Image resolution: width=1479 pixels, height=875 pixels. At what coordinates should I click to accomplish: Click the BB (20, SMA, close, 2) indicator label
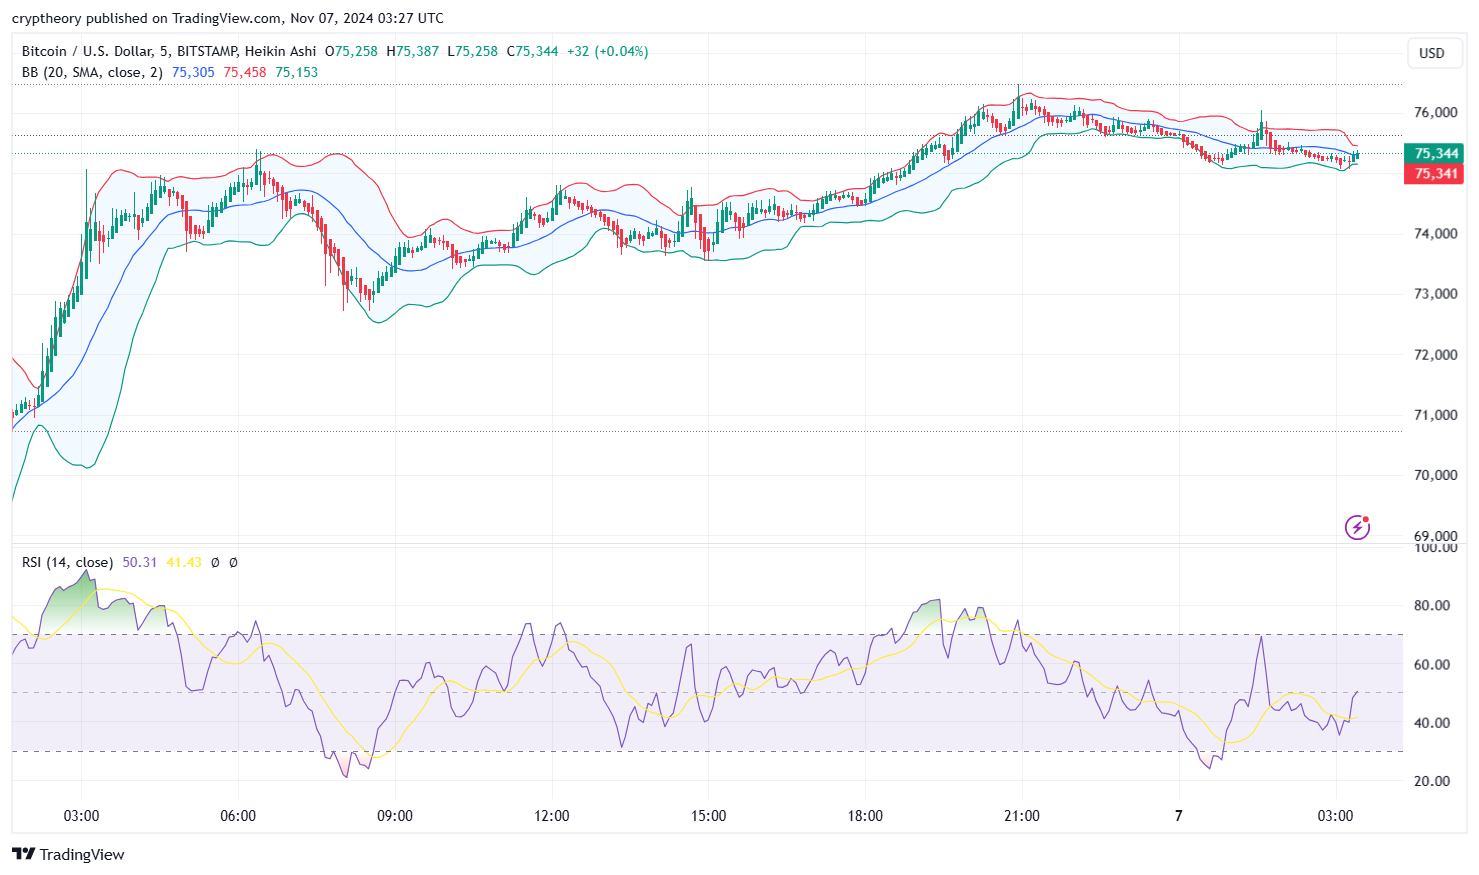click(x=92, y=72)
